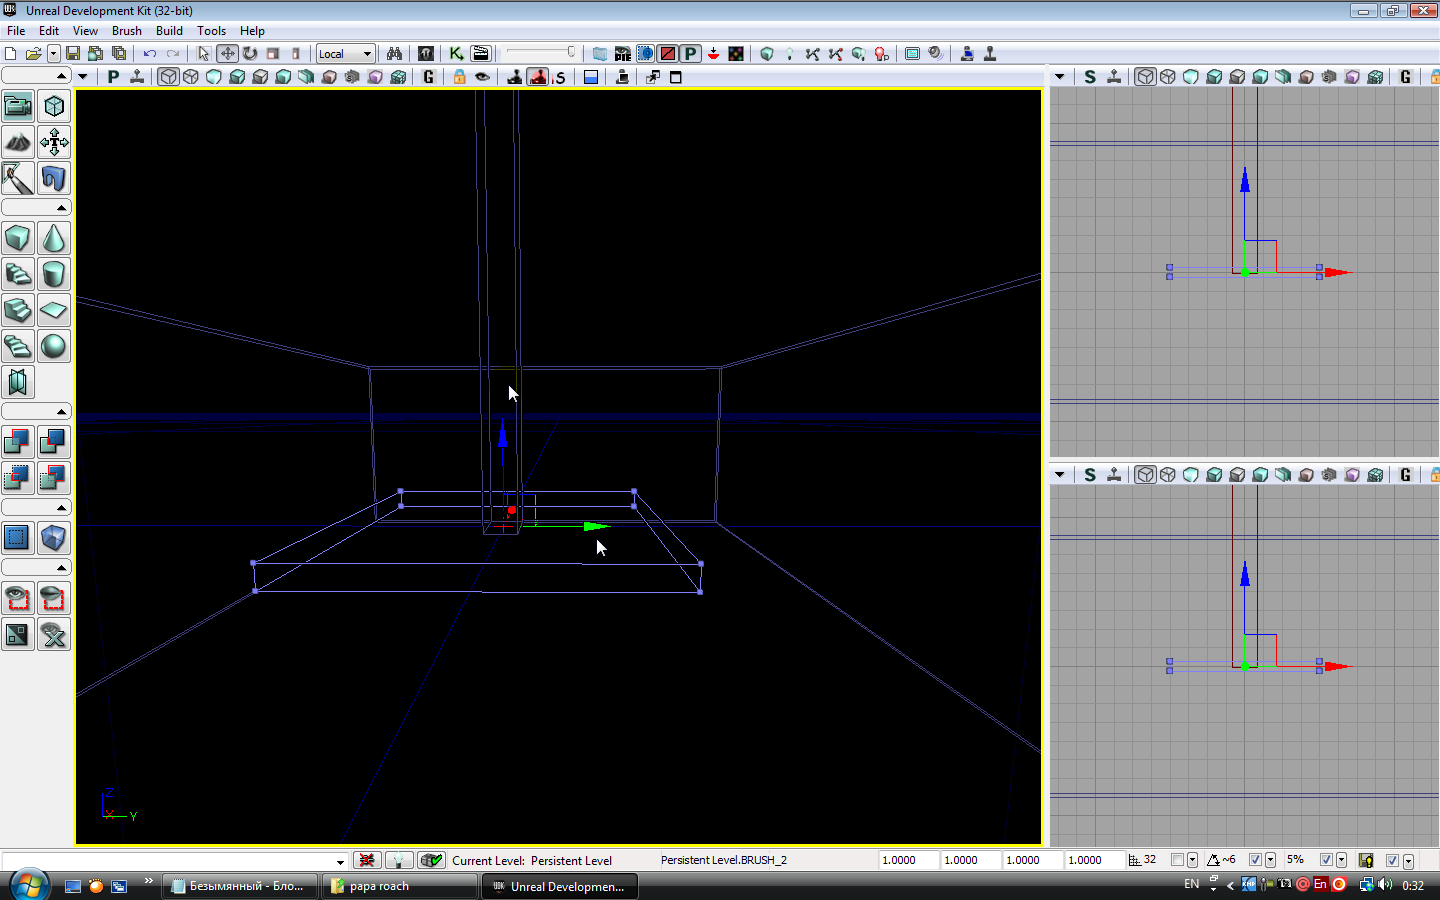This screenshot has width=1440, height=900.
Task: Open the drag grid size dropdown arrow
Action: click(1192, 860)
